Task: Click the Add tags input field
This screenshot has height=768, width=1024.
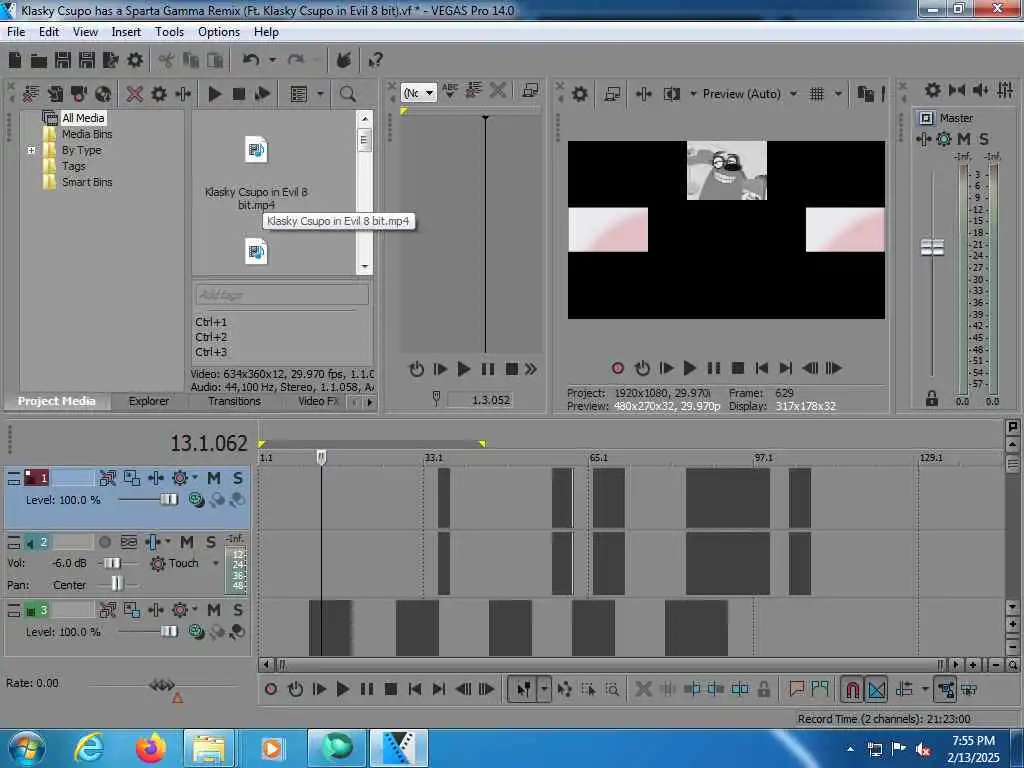Action: click(x=281, y=295)
